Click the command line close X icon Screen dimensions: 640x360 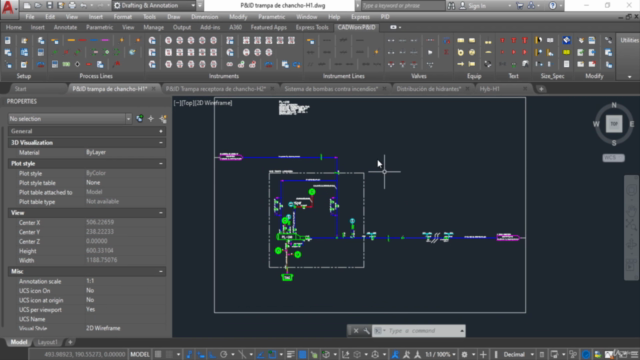point(356,331)
